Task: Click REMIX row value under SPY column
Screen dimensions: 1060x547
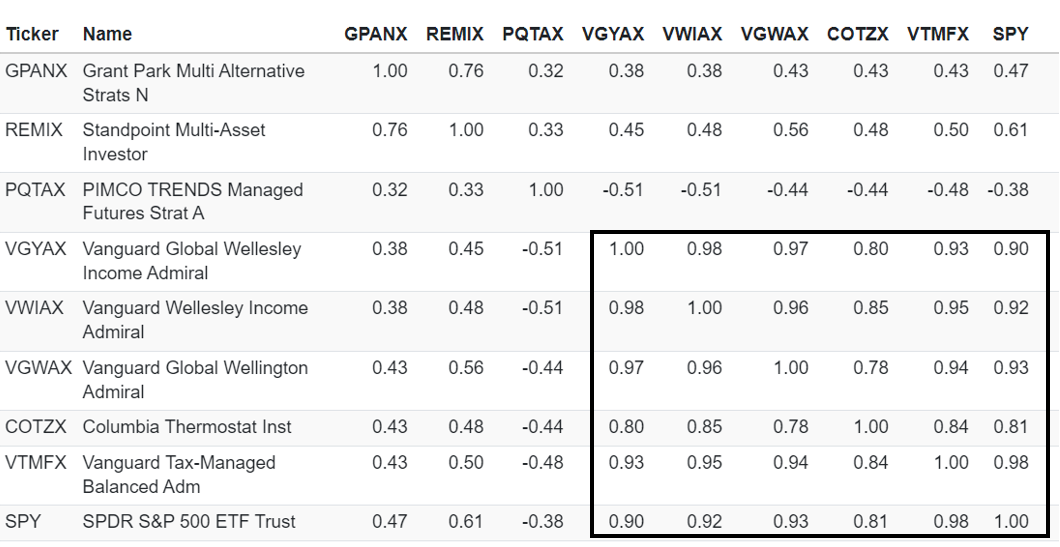Action: tap(1010, 130)
